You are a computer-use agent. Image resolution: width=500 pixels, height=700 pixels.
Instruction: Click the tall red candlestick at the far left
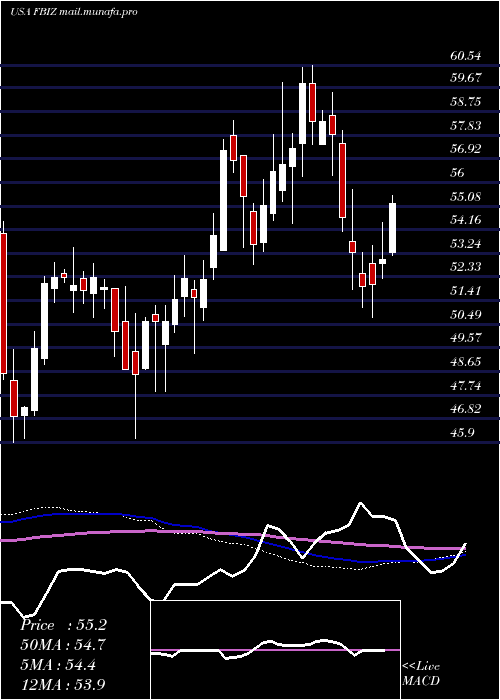pyautogui.click(x=3, y=303)
